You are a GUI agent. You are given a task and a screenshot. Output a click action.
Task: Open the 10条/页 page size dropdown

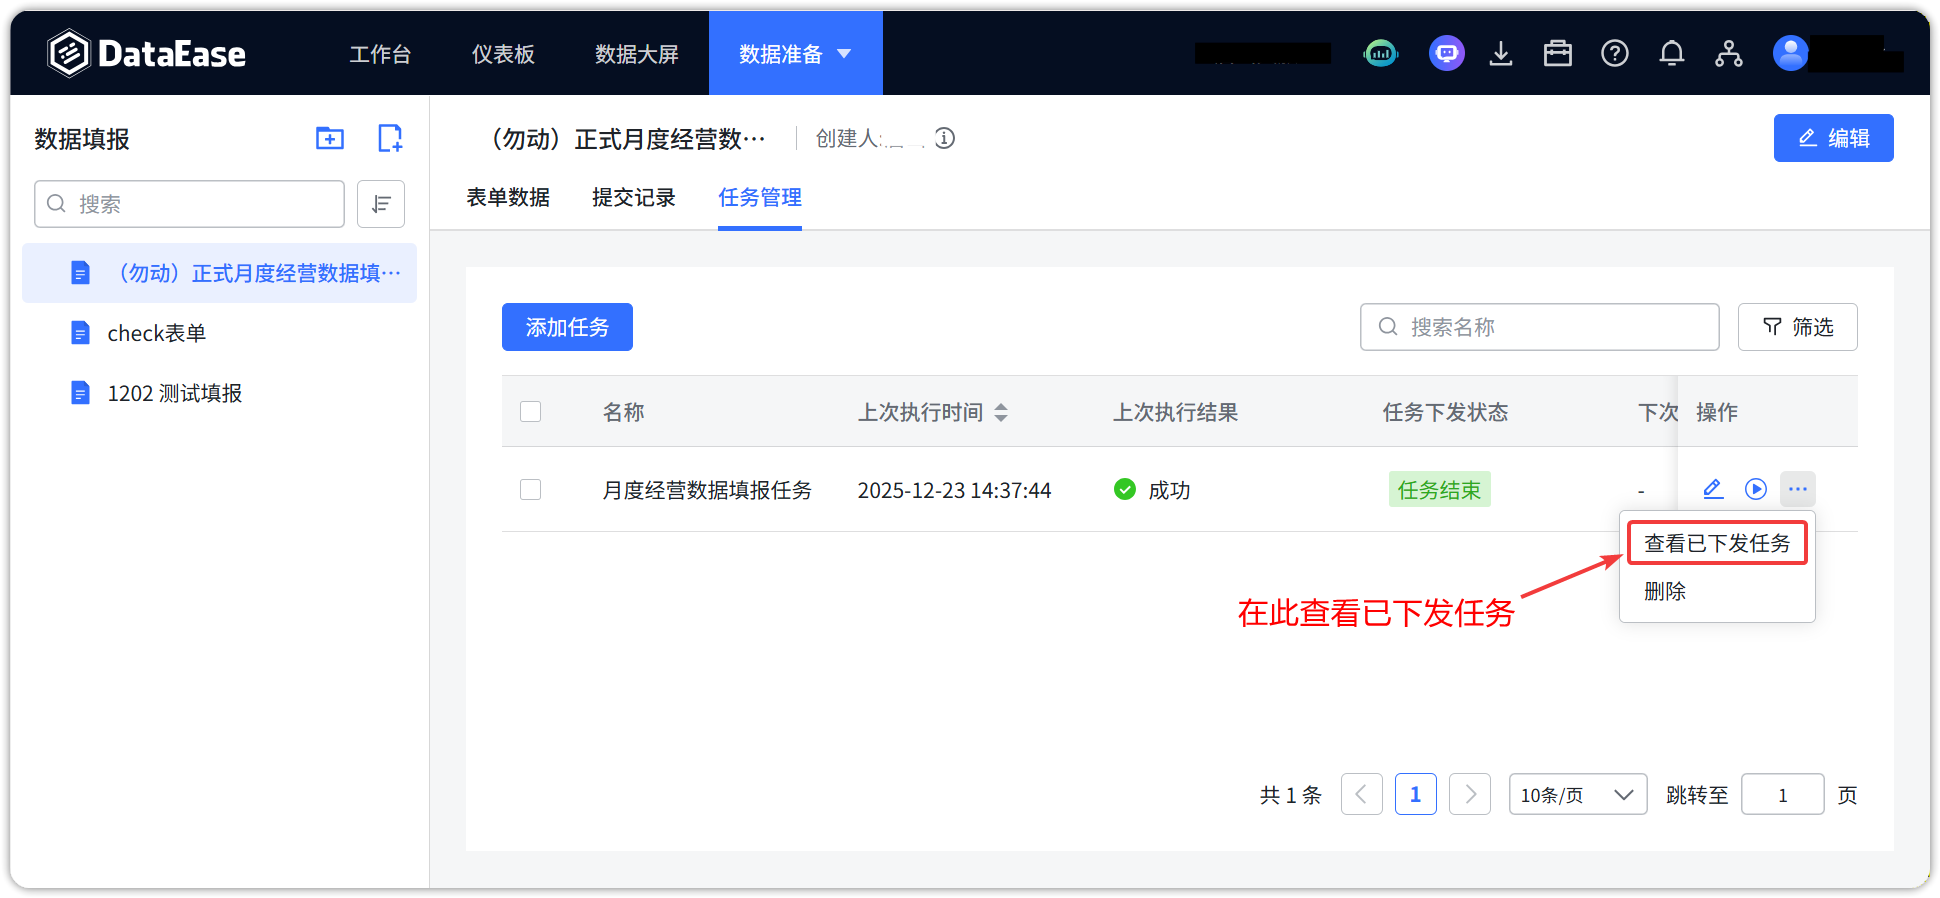click(1577, 795)
